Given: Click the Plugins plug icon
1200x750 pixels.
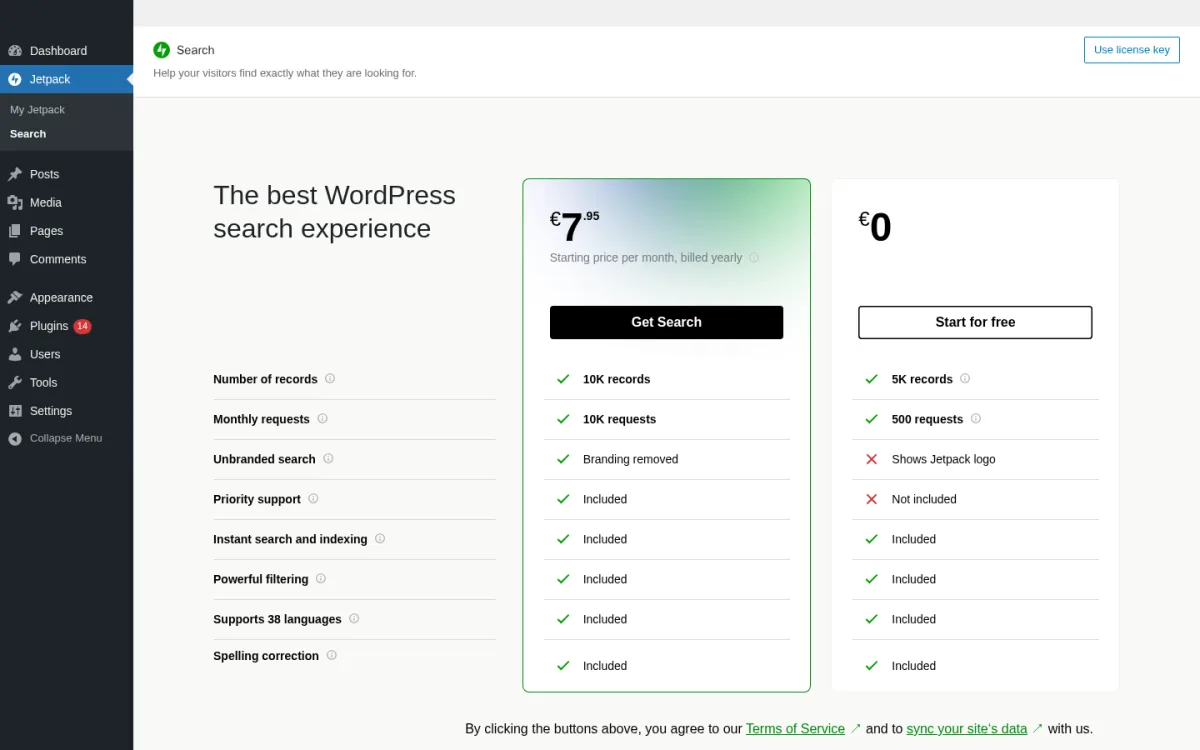Looking at the screenshot, I should tap(15, 326).
